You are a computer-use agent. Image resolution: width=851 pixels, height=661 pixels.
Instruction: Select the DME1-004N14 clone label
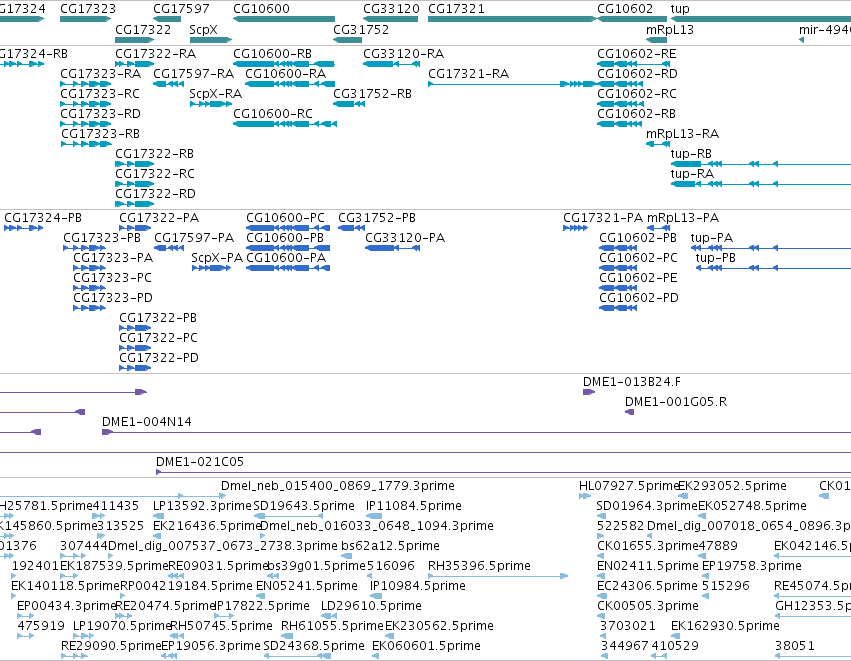(x=147, y=422)
